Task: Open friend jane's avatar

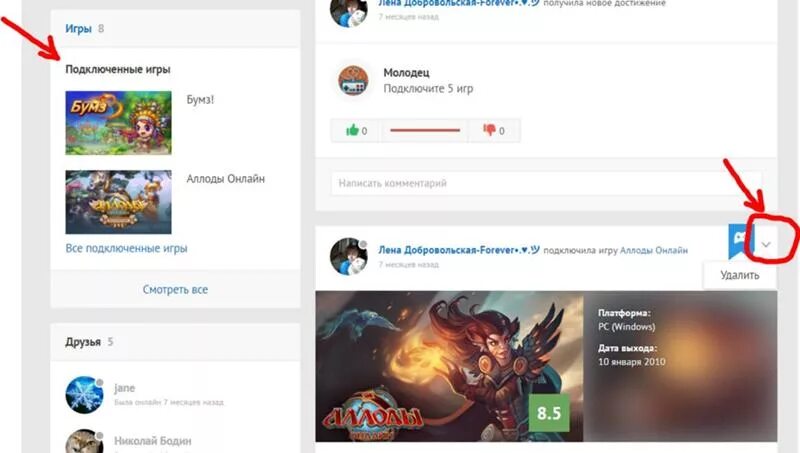Action: (84, 394)
